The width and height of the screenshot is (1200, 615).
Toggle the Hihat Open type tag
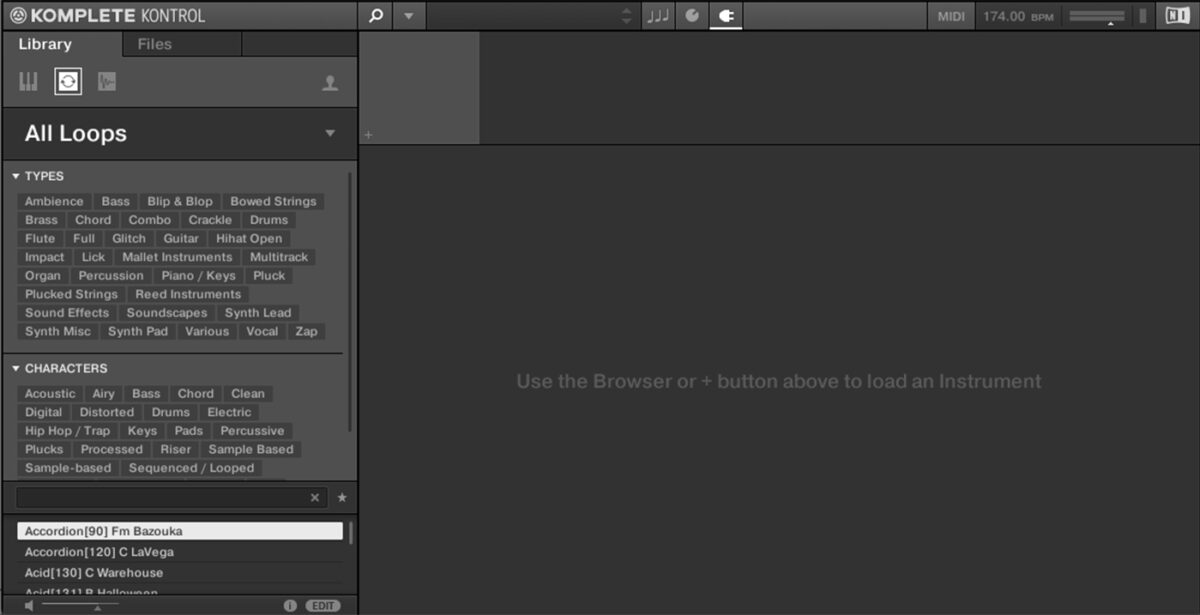click(249, 238)
